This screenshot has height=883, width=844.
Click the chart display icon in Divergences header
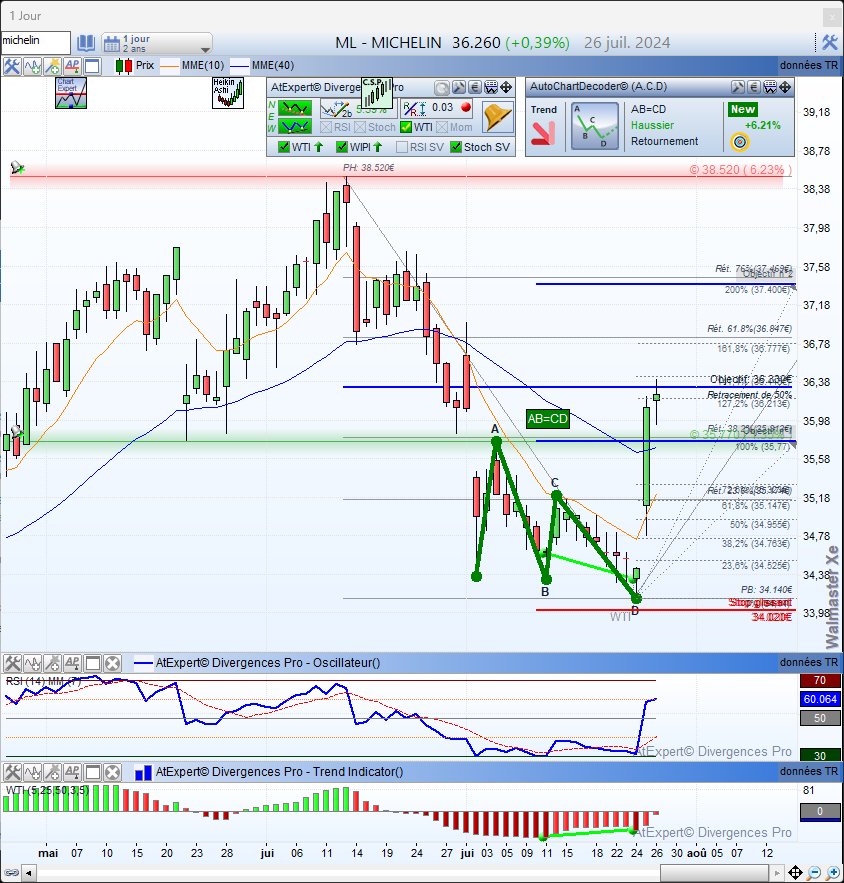(491, 87)
